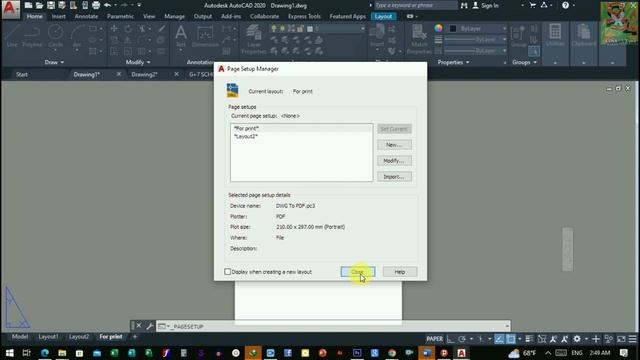Toggle annotation monitor plus icon in status bar

click(596, 339)
